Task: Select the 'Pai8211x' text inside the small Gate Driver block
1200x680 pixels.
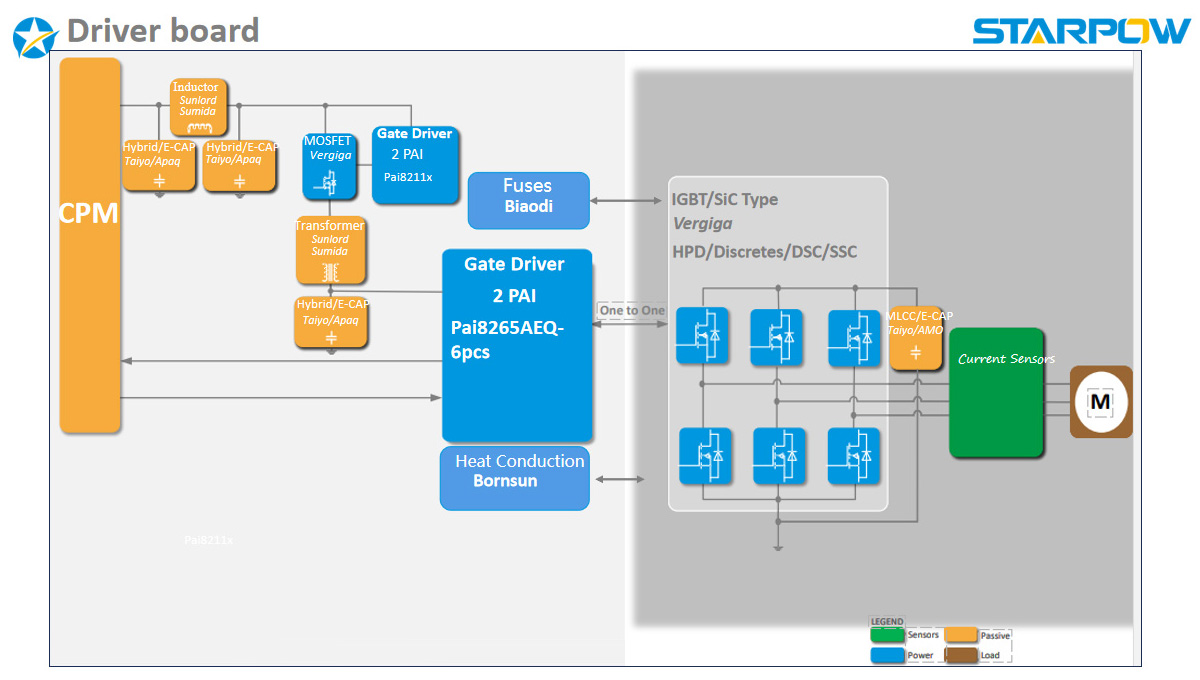Action: (408, 177)
